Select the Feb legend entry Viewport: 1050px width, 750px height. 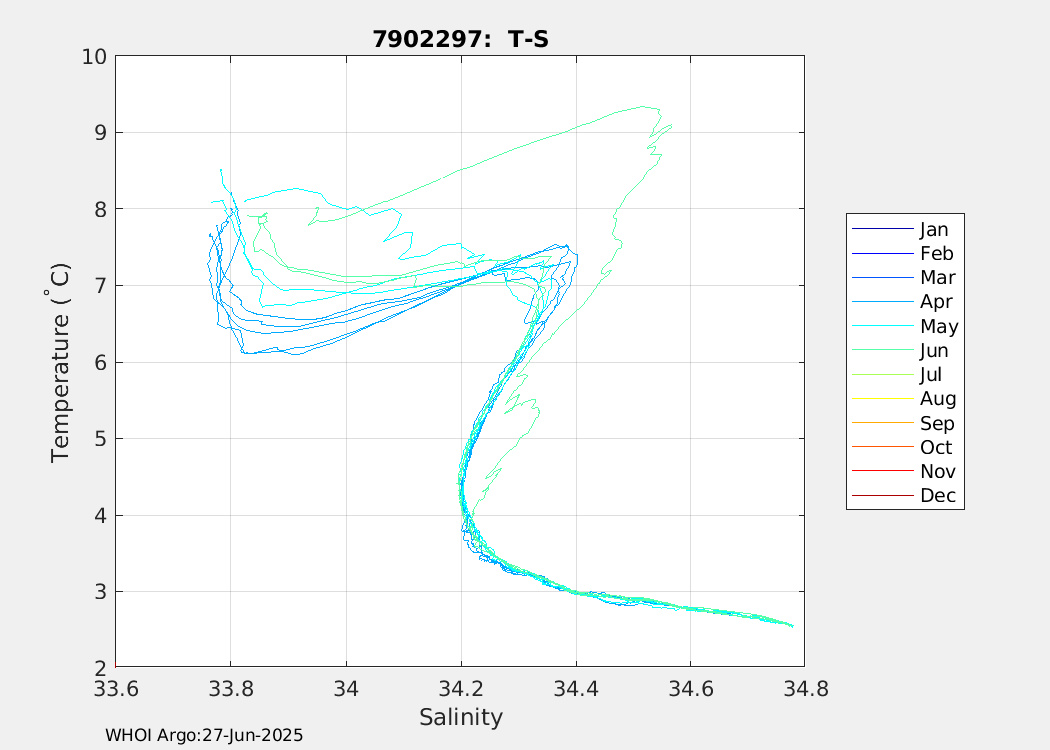[903, 253]
